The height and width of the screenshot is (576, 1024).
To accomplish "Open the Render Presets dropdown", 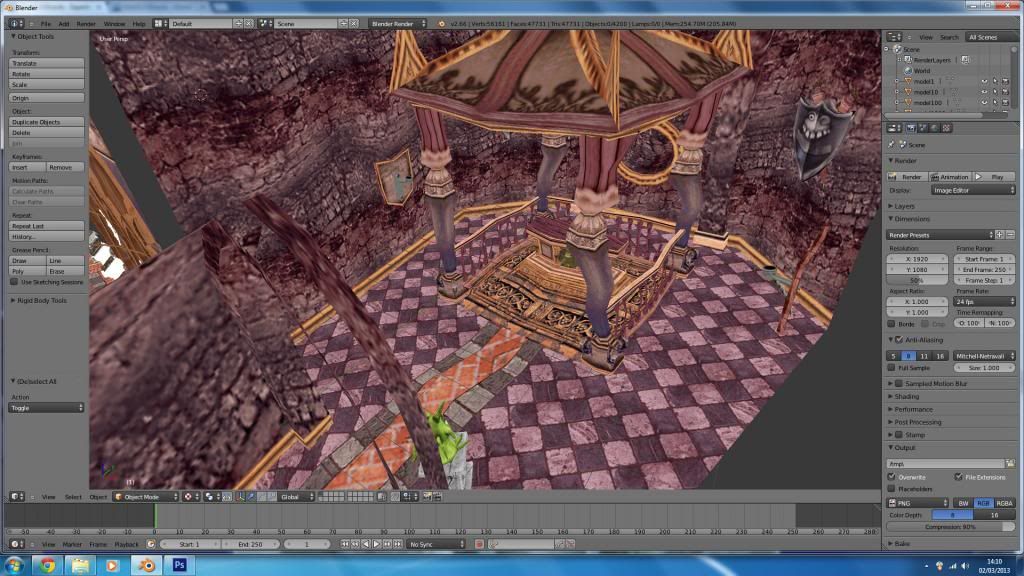I will (x=940, y=234).
